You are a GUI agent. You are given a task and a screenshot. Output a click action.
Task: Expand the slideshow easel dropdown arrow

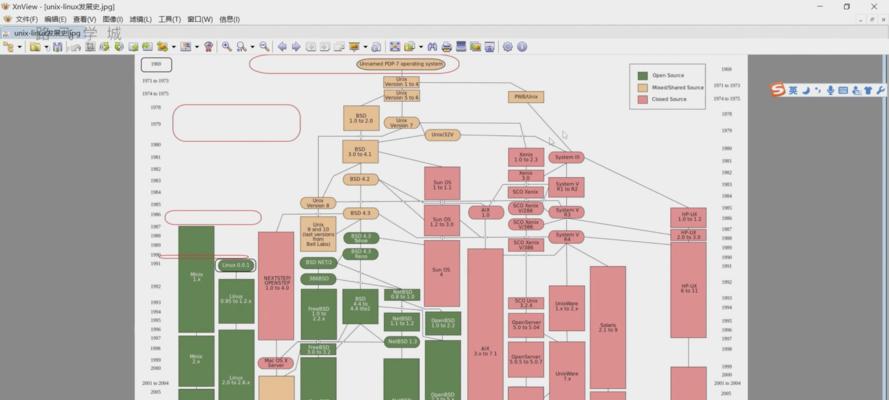[x=365, y=46]
